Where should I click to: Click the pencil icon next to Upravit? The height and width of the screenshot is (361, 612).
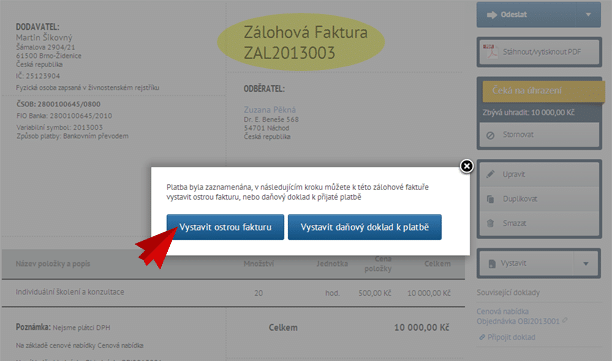491,174
